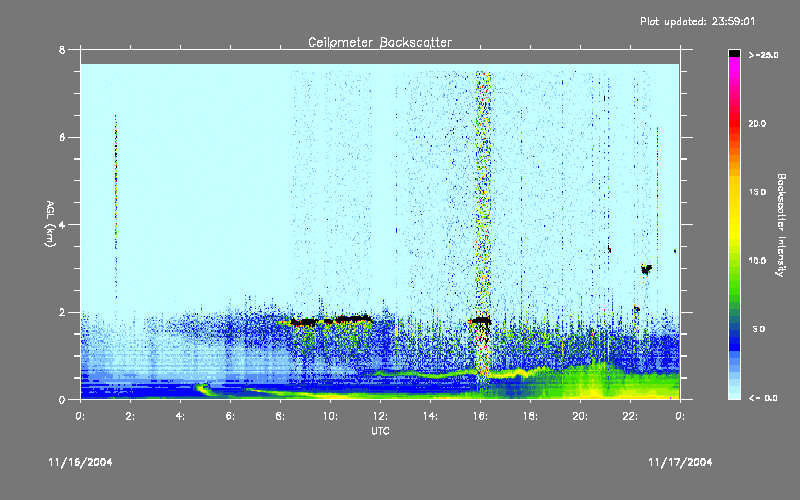Click the y-axis tick label "2"
The width and height of the screenshot is (800, 500).
(x=62, y=313)
